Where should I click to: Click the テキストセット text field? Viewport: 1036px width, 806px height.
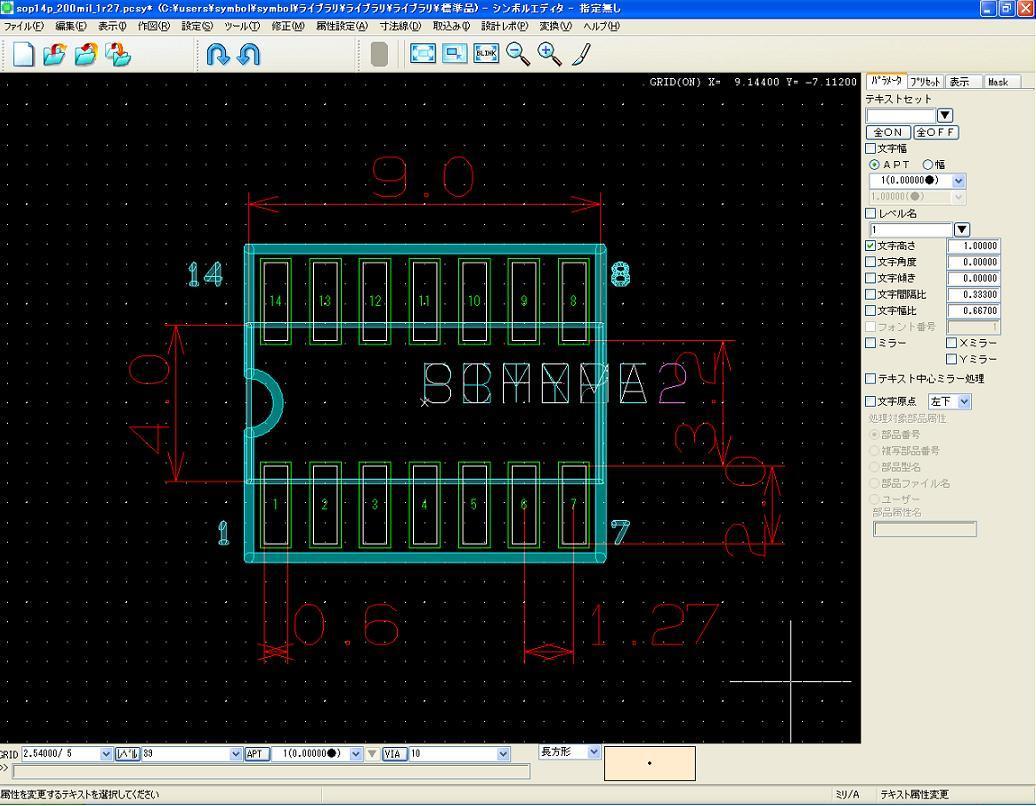(x=901, y=115)
